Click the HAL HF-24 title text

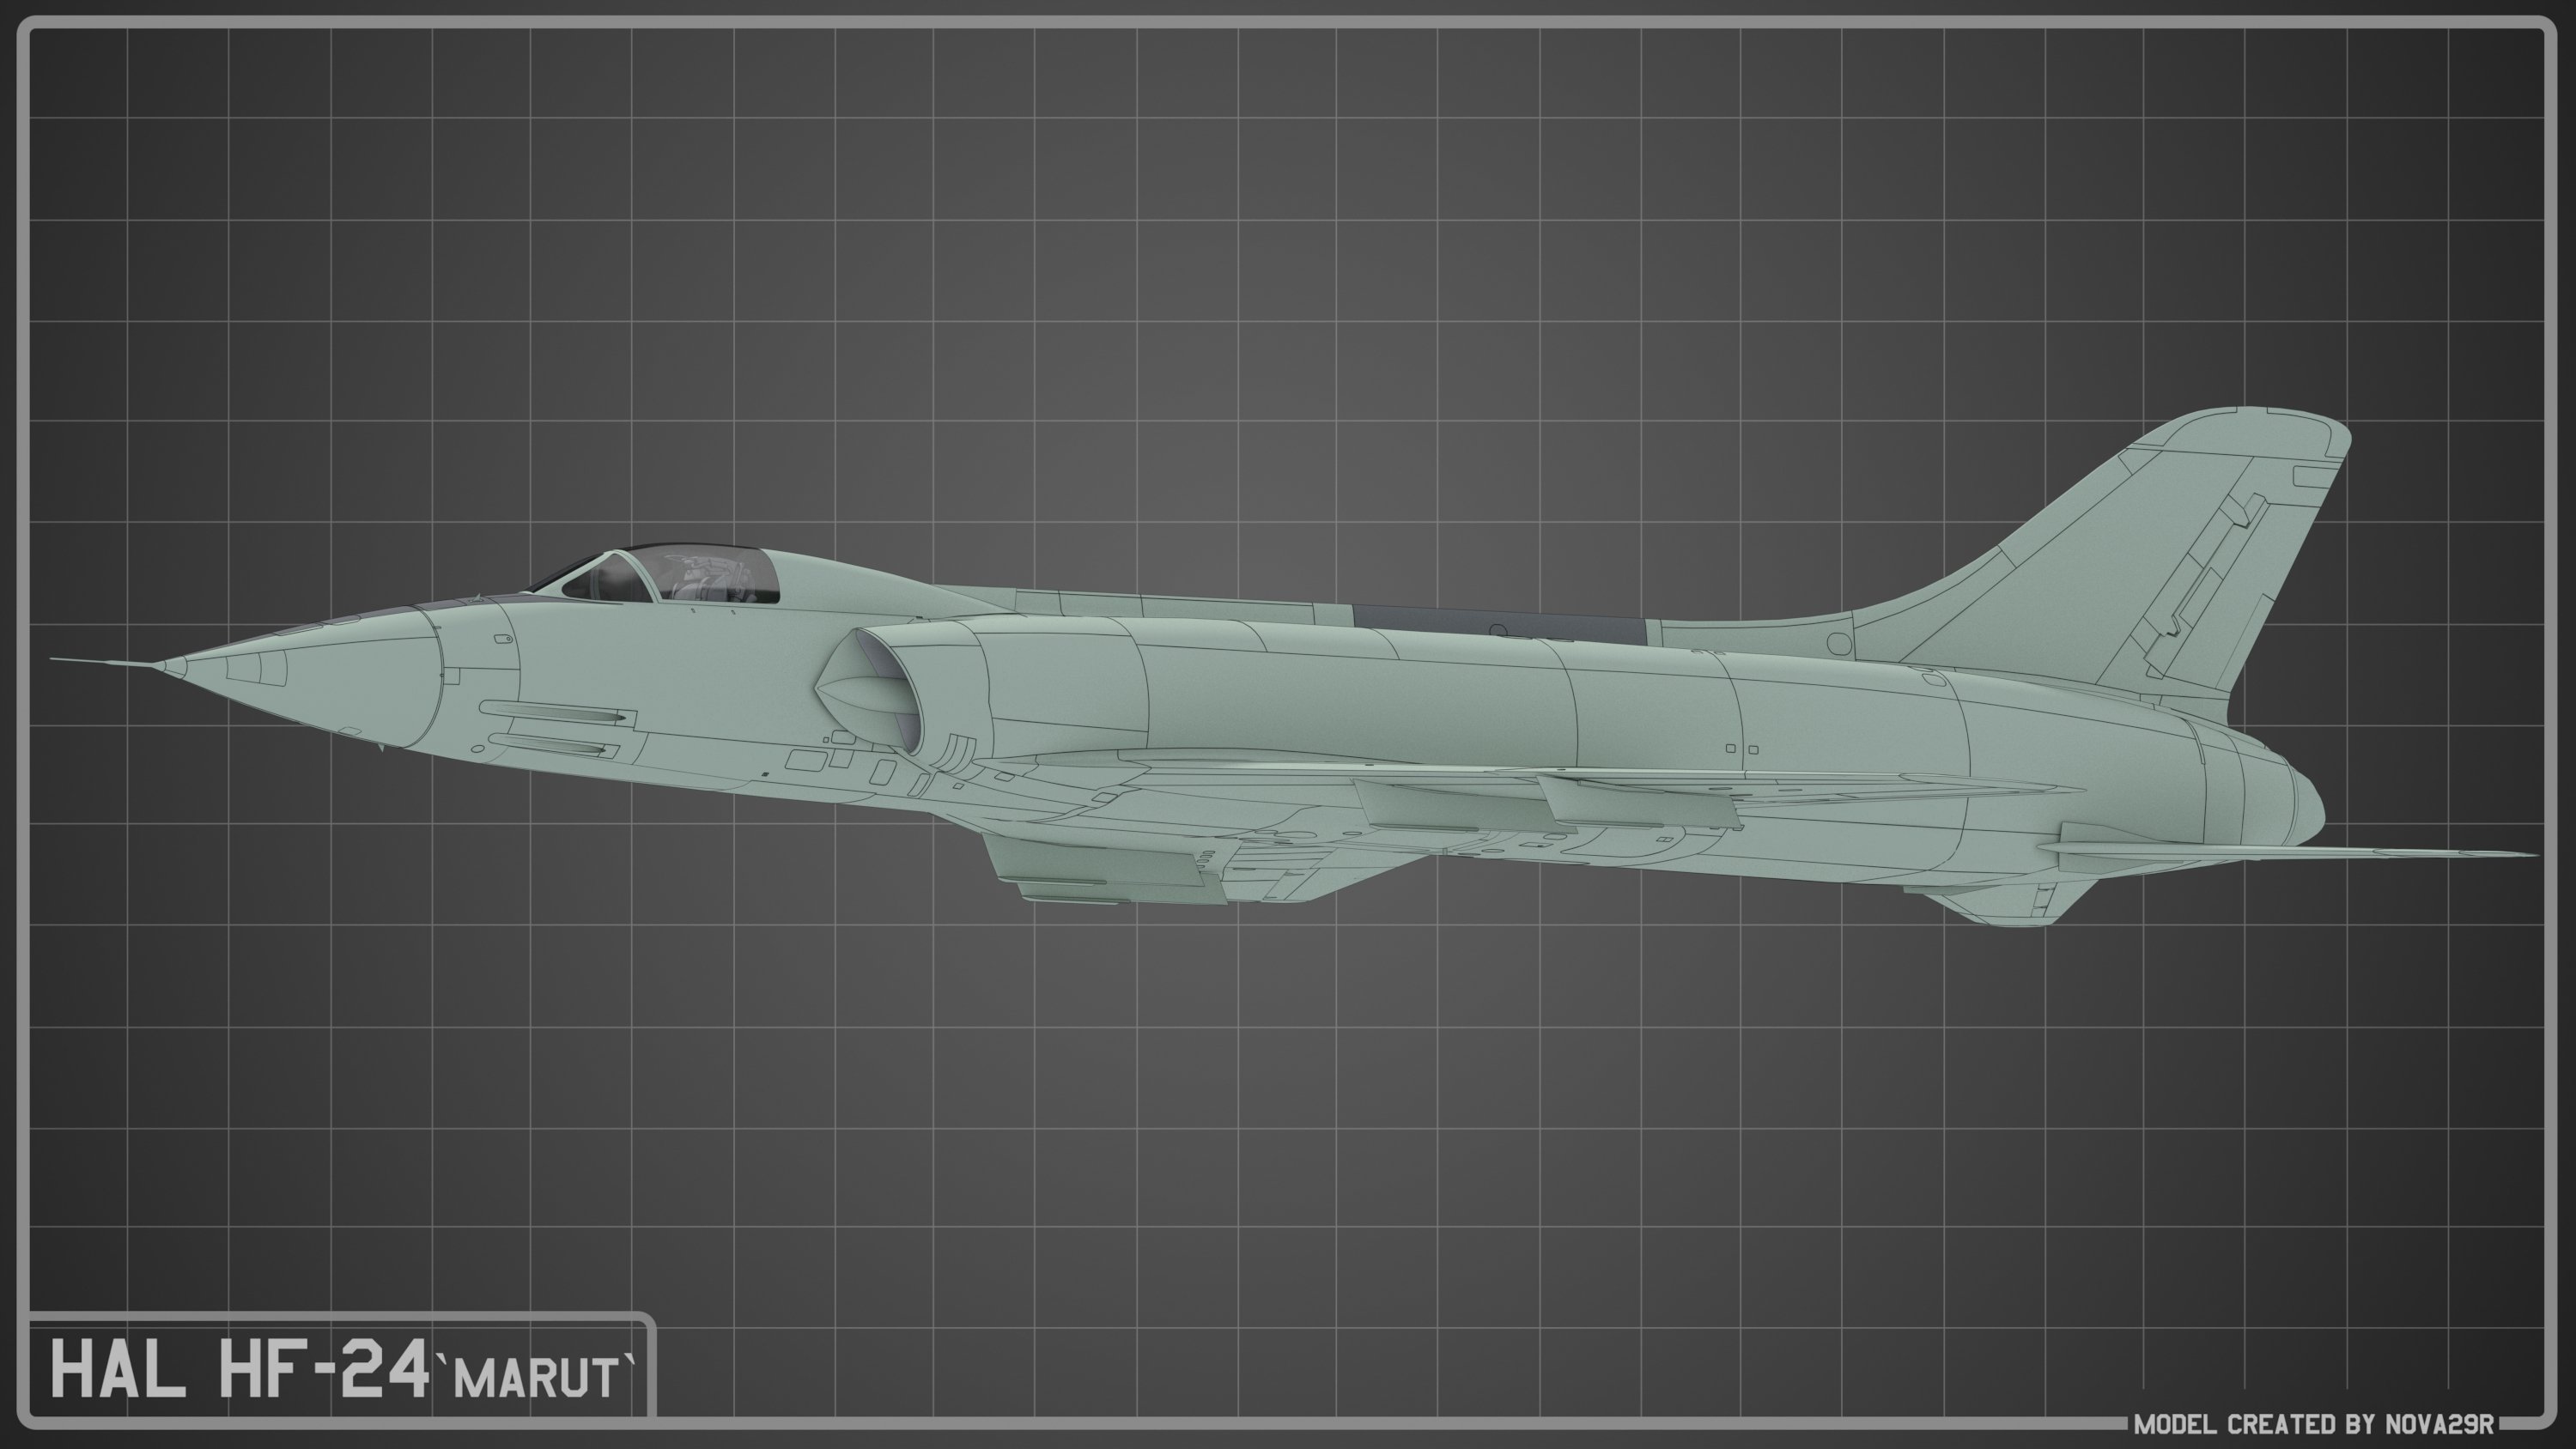pyautogui.click(x=240, y=1369)
